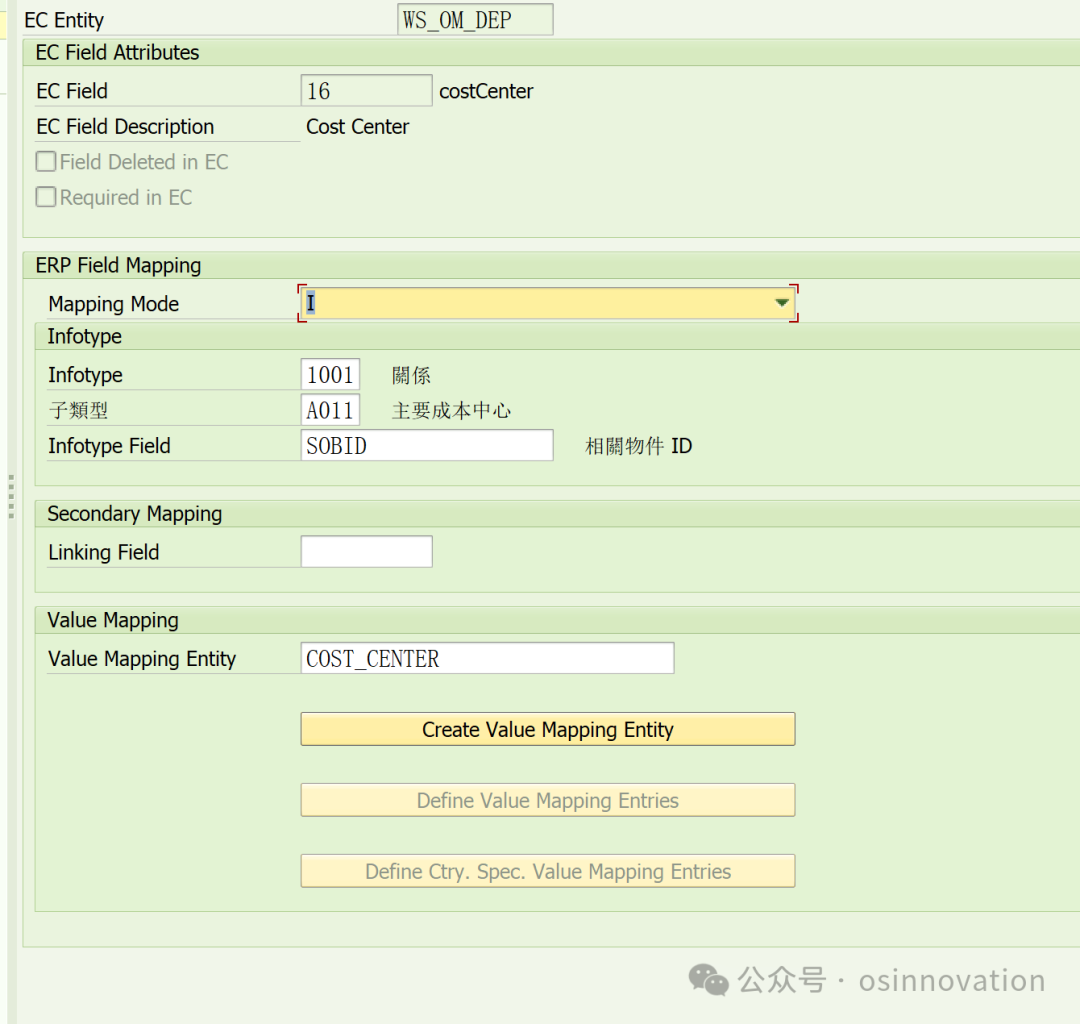Click the 子類型 label
Image resolution: width=1080 pixels, height=1024 pixels.
(x=79, y=410)
